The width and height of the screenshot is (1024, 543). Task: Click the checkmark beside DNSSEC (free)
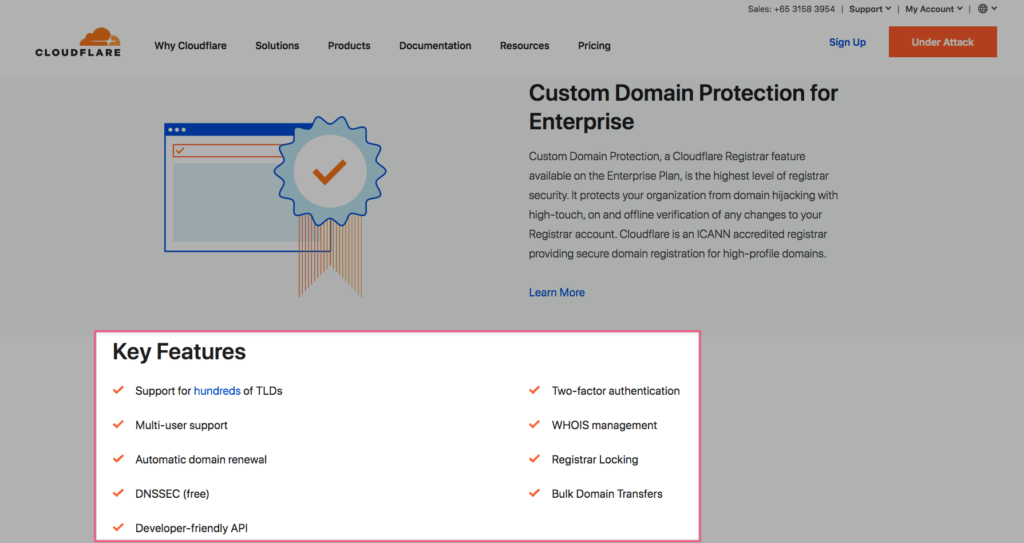coord(118,493)
